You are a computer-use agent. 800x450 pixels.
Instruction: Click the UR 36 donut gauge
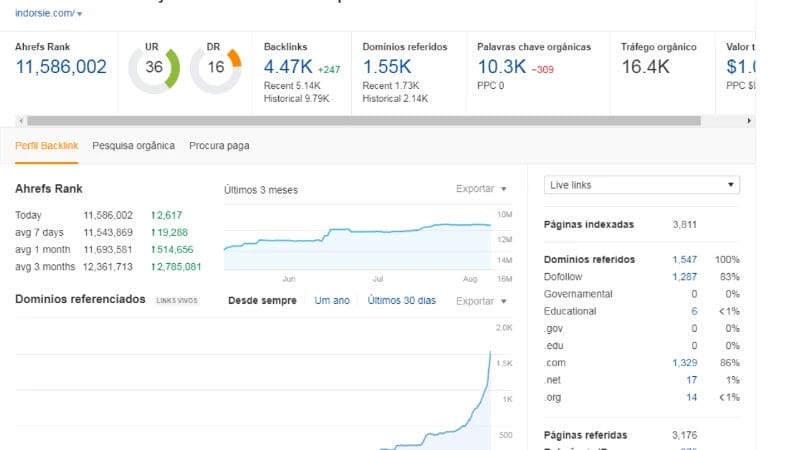coord(154,68)
